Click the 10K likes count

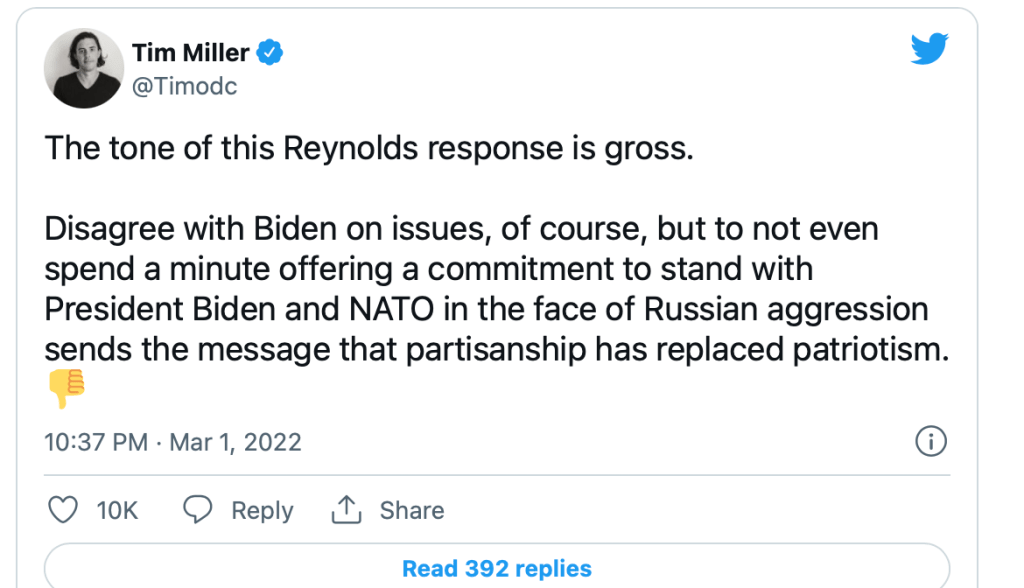[117, 510]
